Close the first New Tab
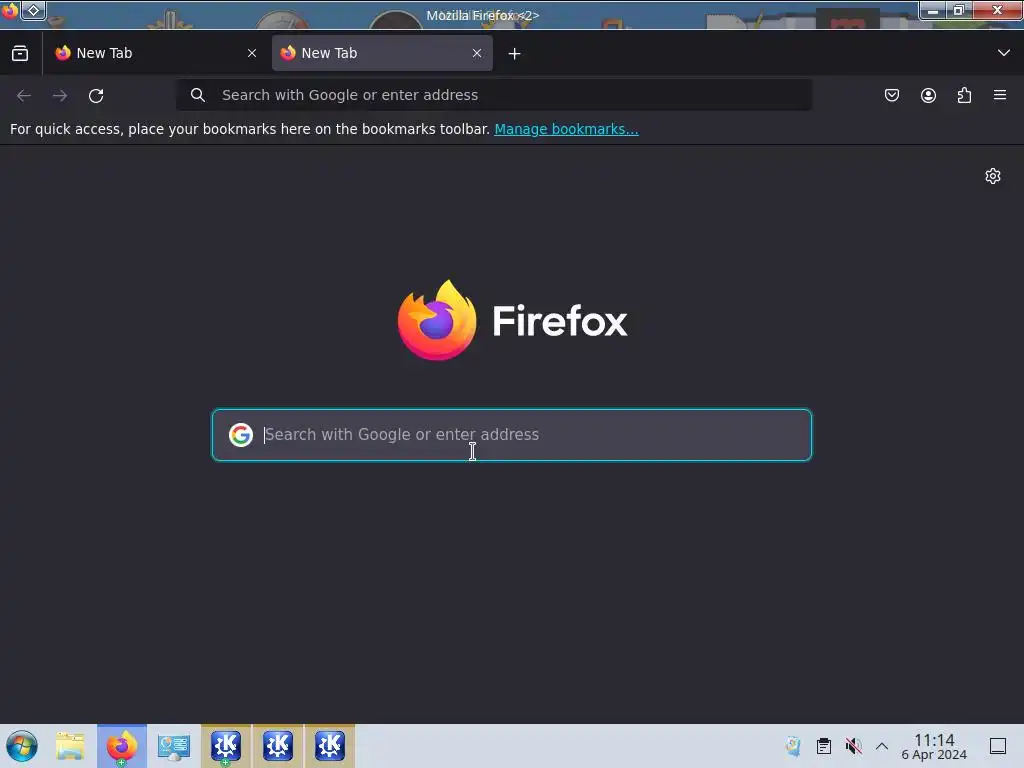This screenshot has width=1024, height=768. (x=251, y=54)
